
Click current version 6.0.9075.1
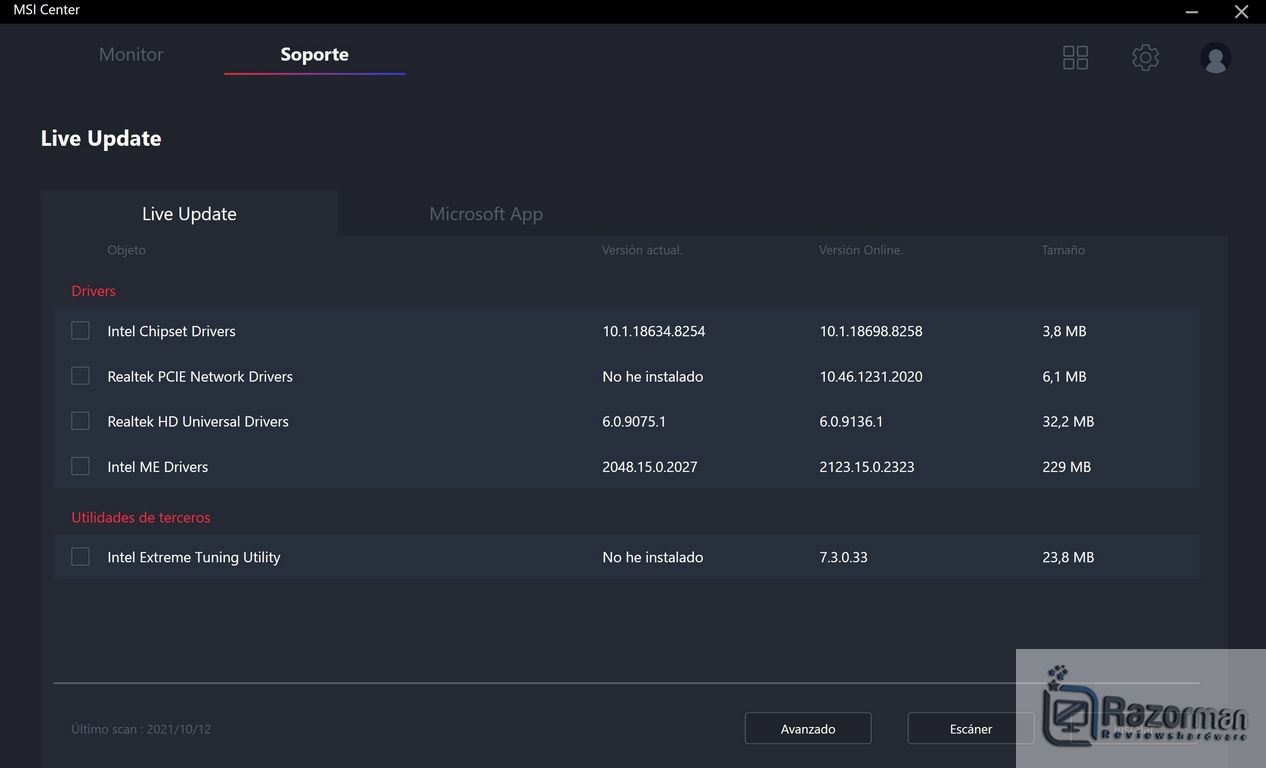(634, 422)
